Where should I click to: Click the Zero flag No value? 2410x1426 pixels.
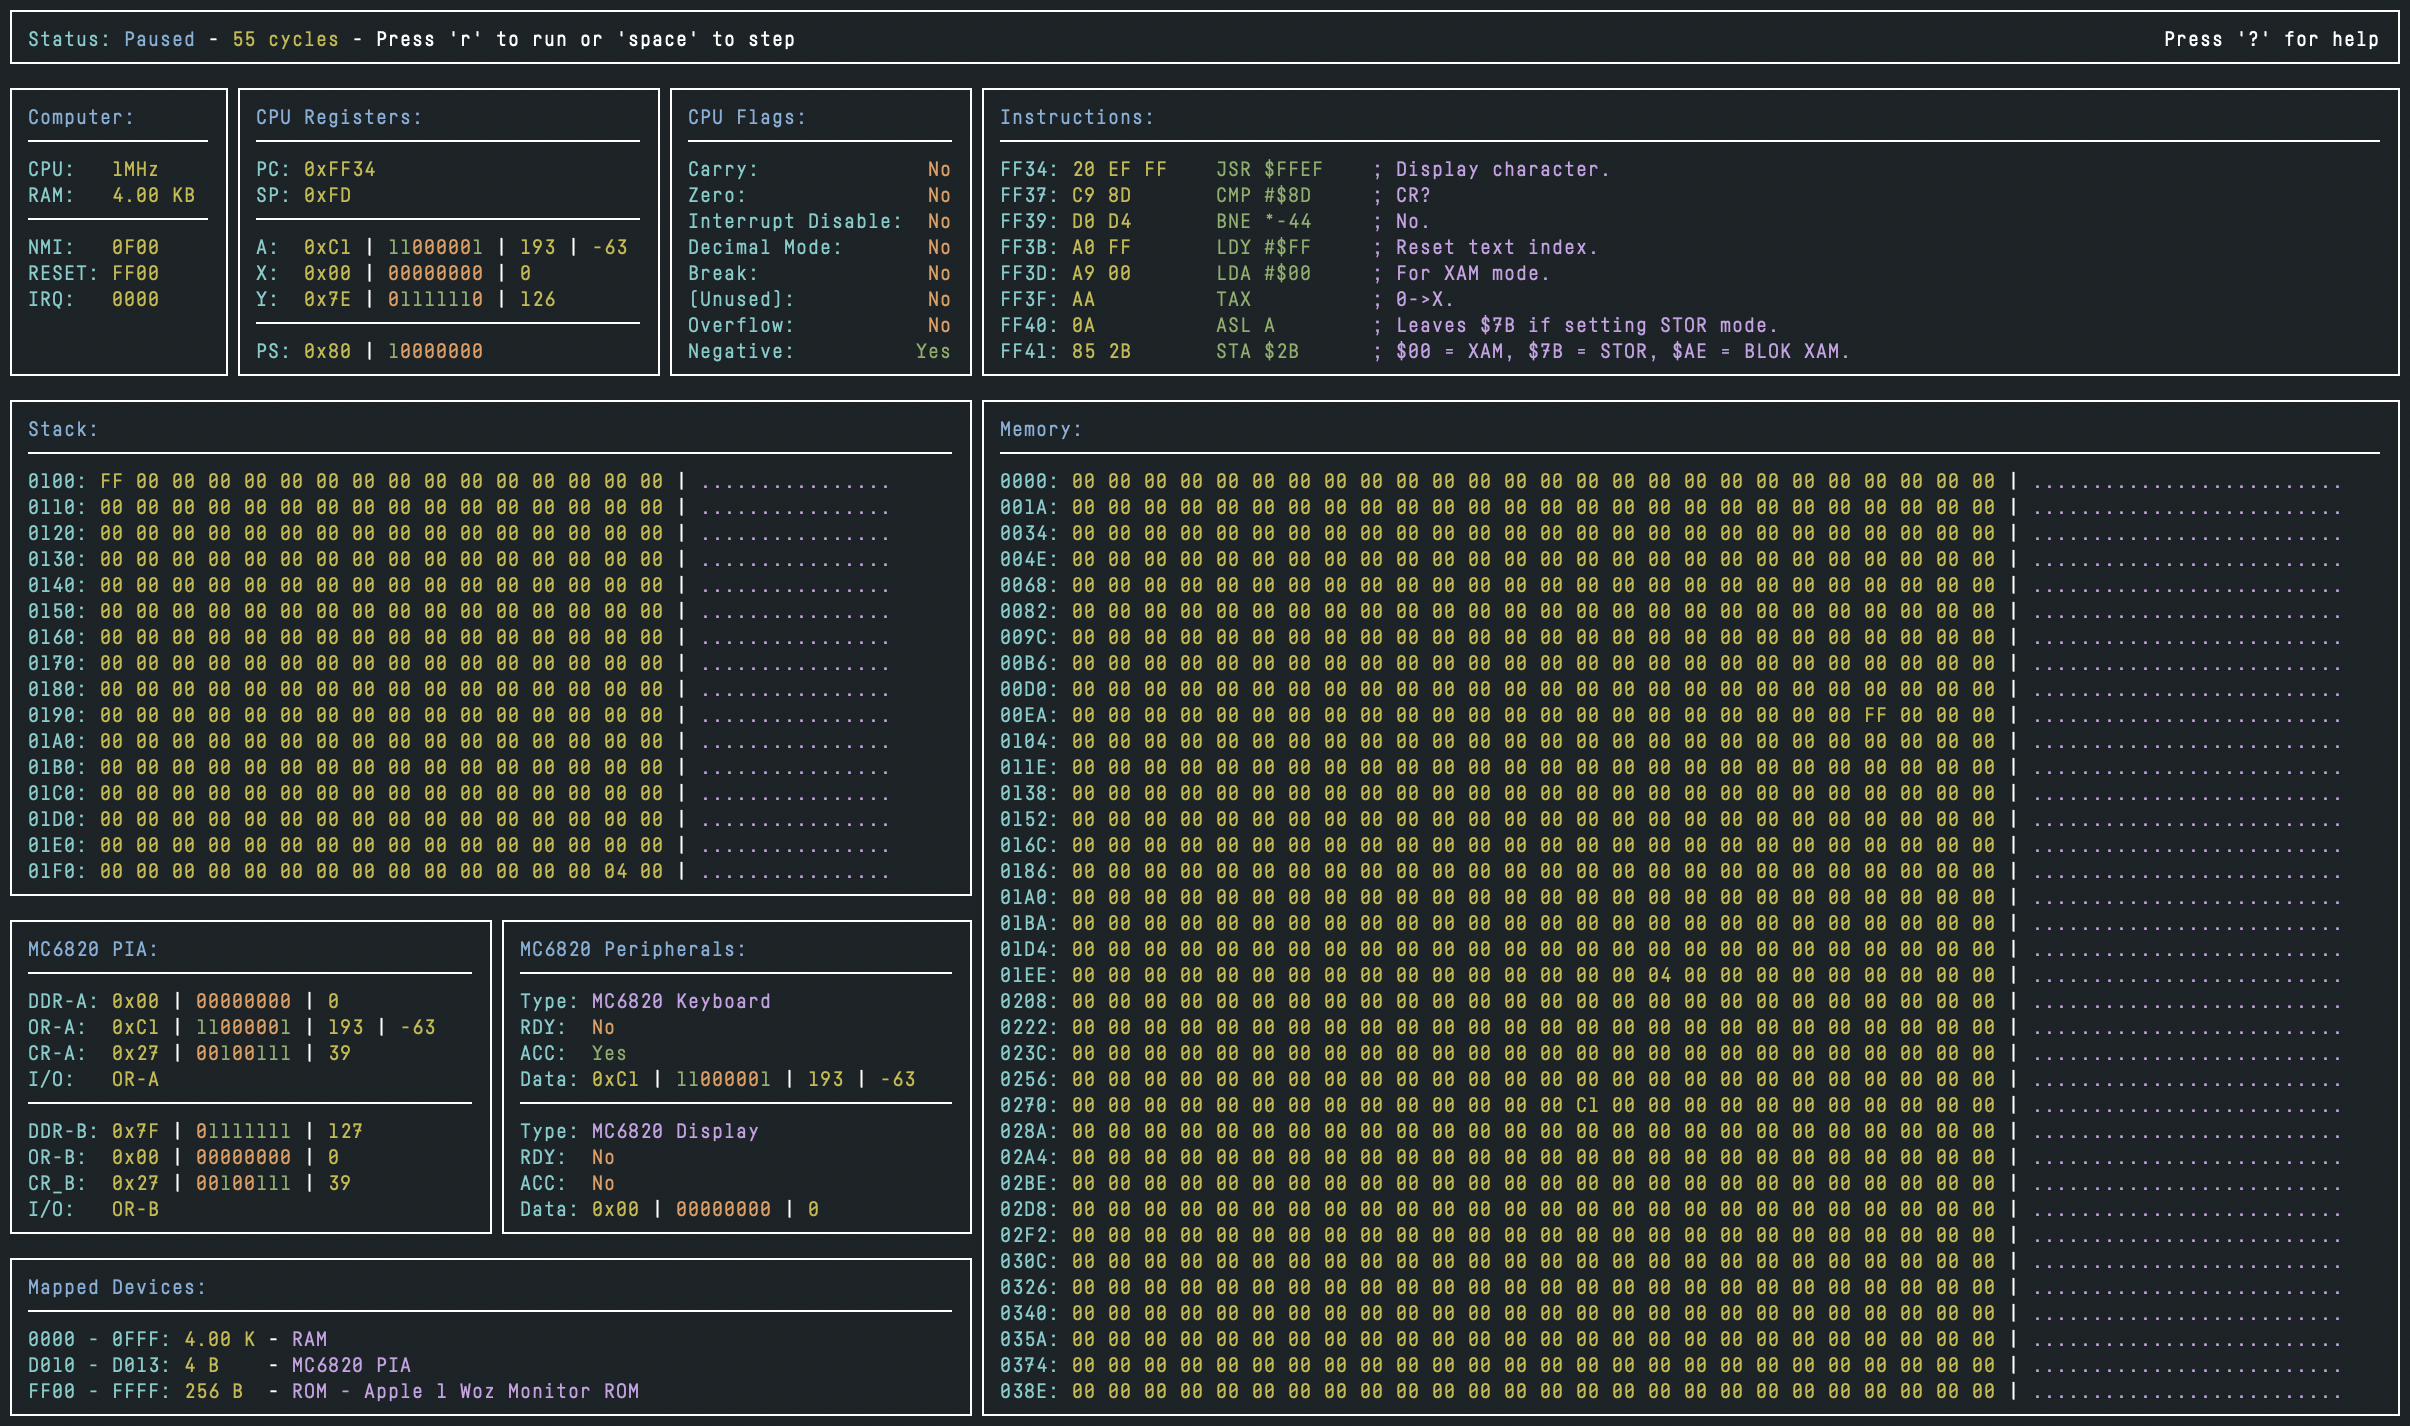point(938,195)
